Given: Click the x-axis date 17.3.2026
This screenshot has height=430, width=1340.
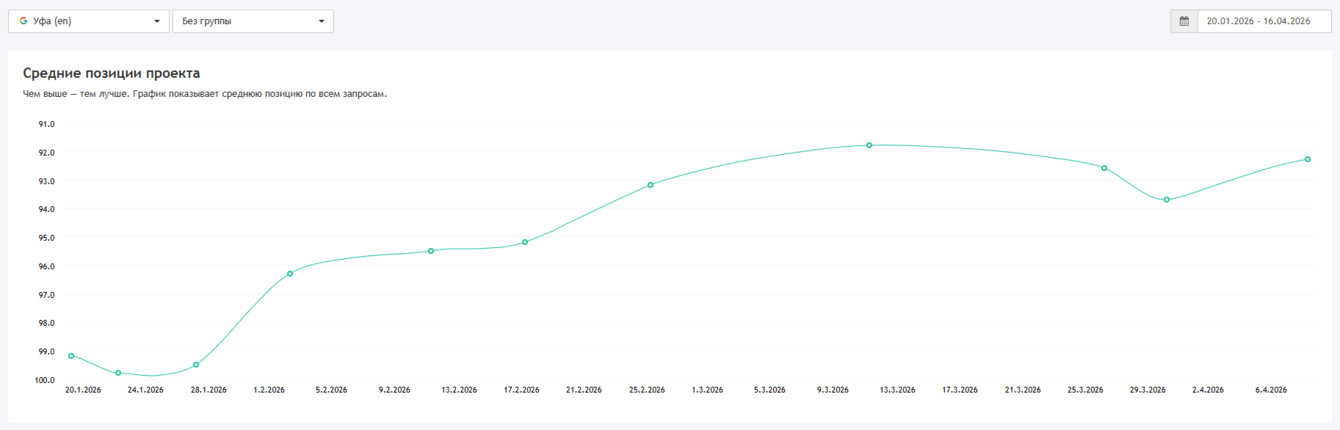Looking at the screenshot, I should (x=959, y=390).
